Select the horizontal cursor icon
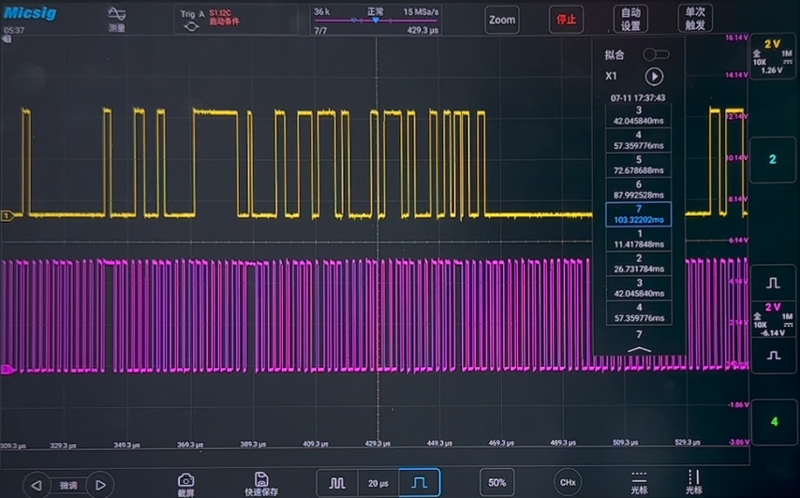Image resolution: width=800 pixels, height=498 pixels. coord(638,483)
